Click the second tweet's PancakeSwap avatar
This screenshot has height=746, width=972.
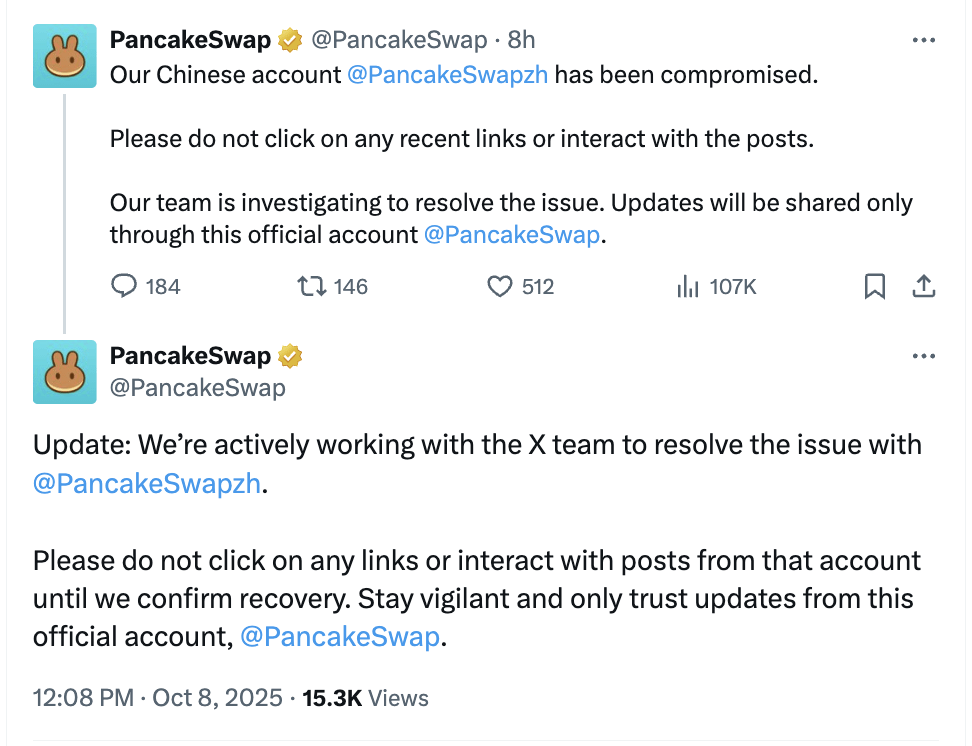64,371
